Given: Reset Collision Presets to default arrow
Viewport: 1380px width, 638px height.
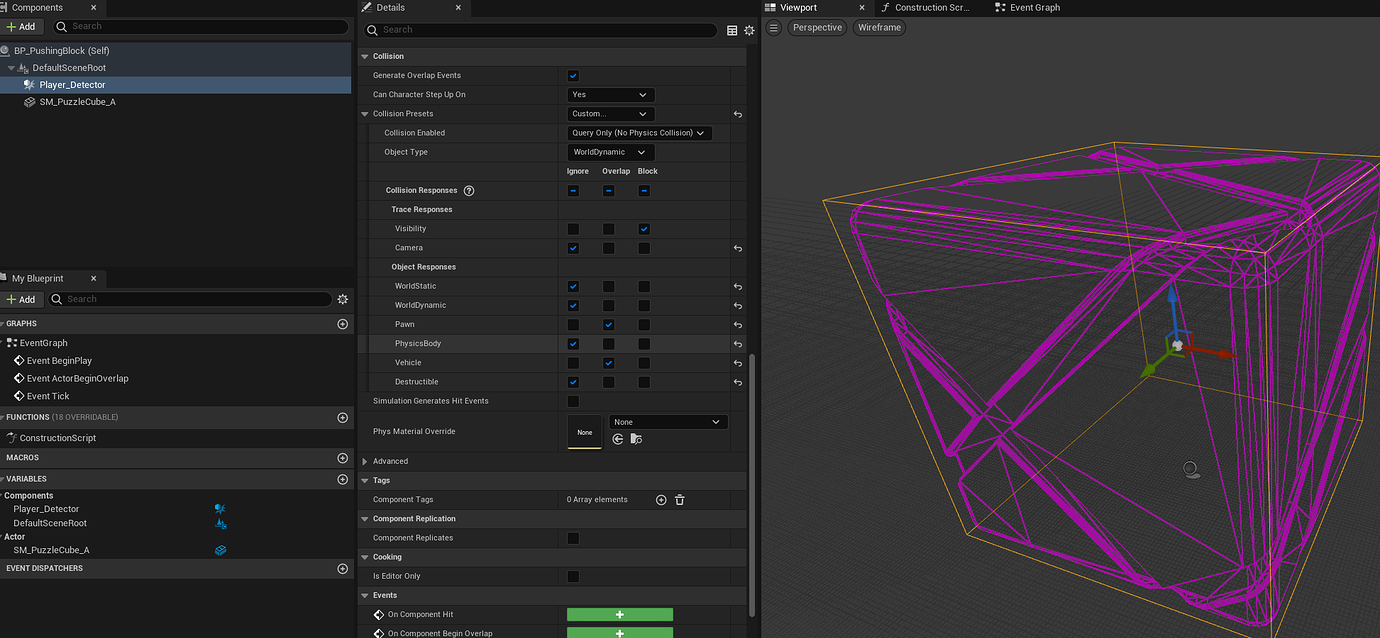Looking at the screenshot, I should (738, 114).
